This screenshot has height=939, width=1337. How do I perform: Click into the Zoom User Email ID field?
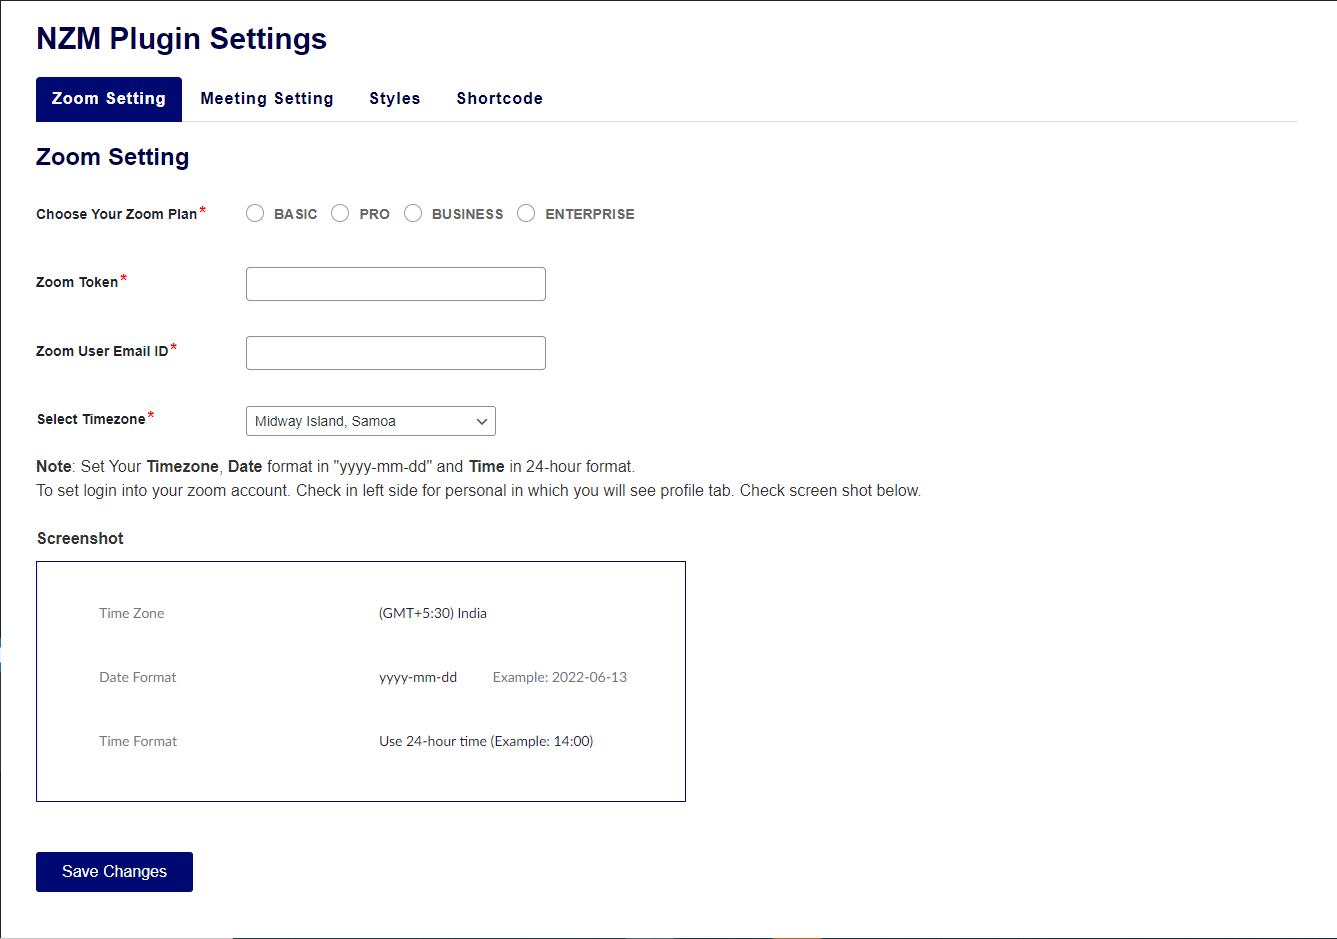[396, 353]
